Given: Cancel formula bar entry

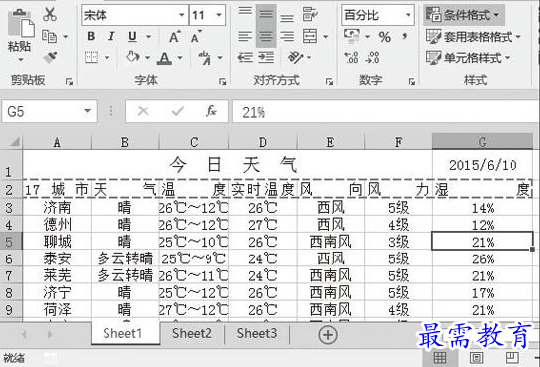Looking at the screenshot, I should [143, 111].
